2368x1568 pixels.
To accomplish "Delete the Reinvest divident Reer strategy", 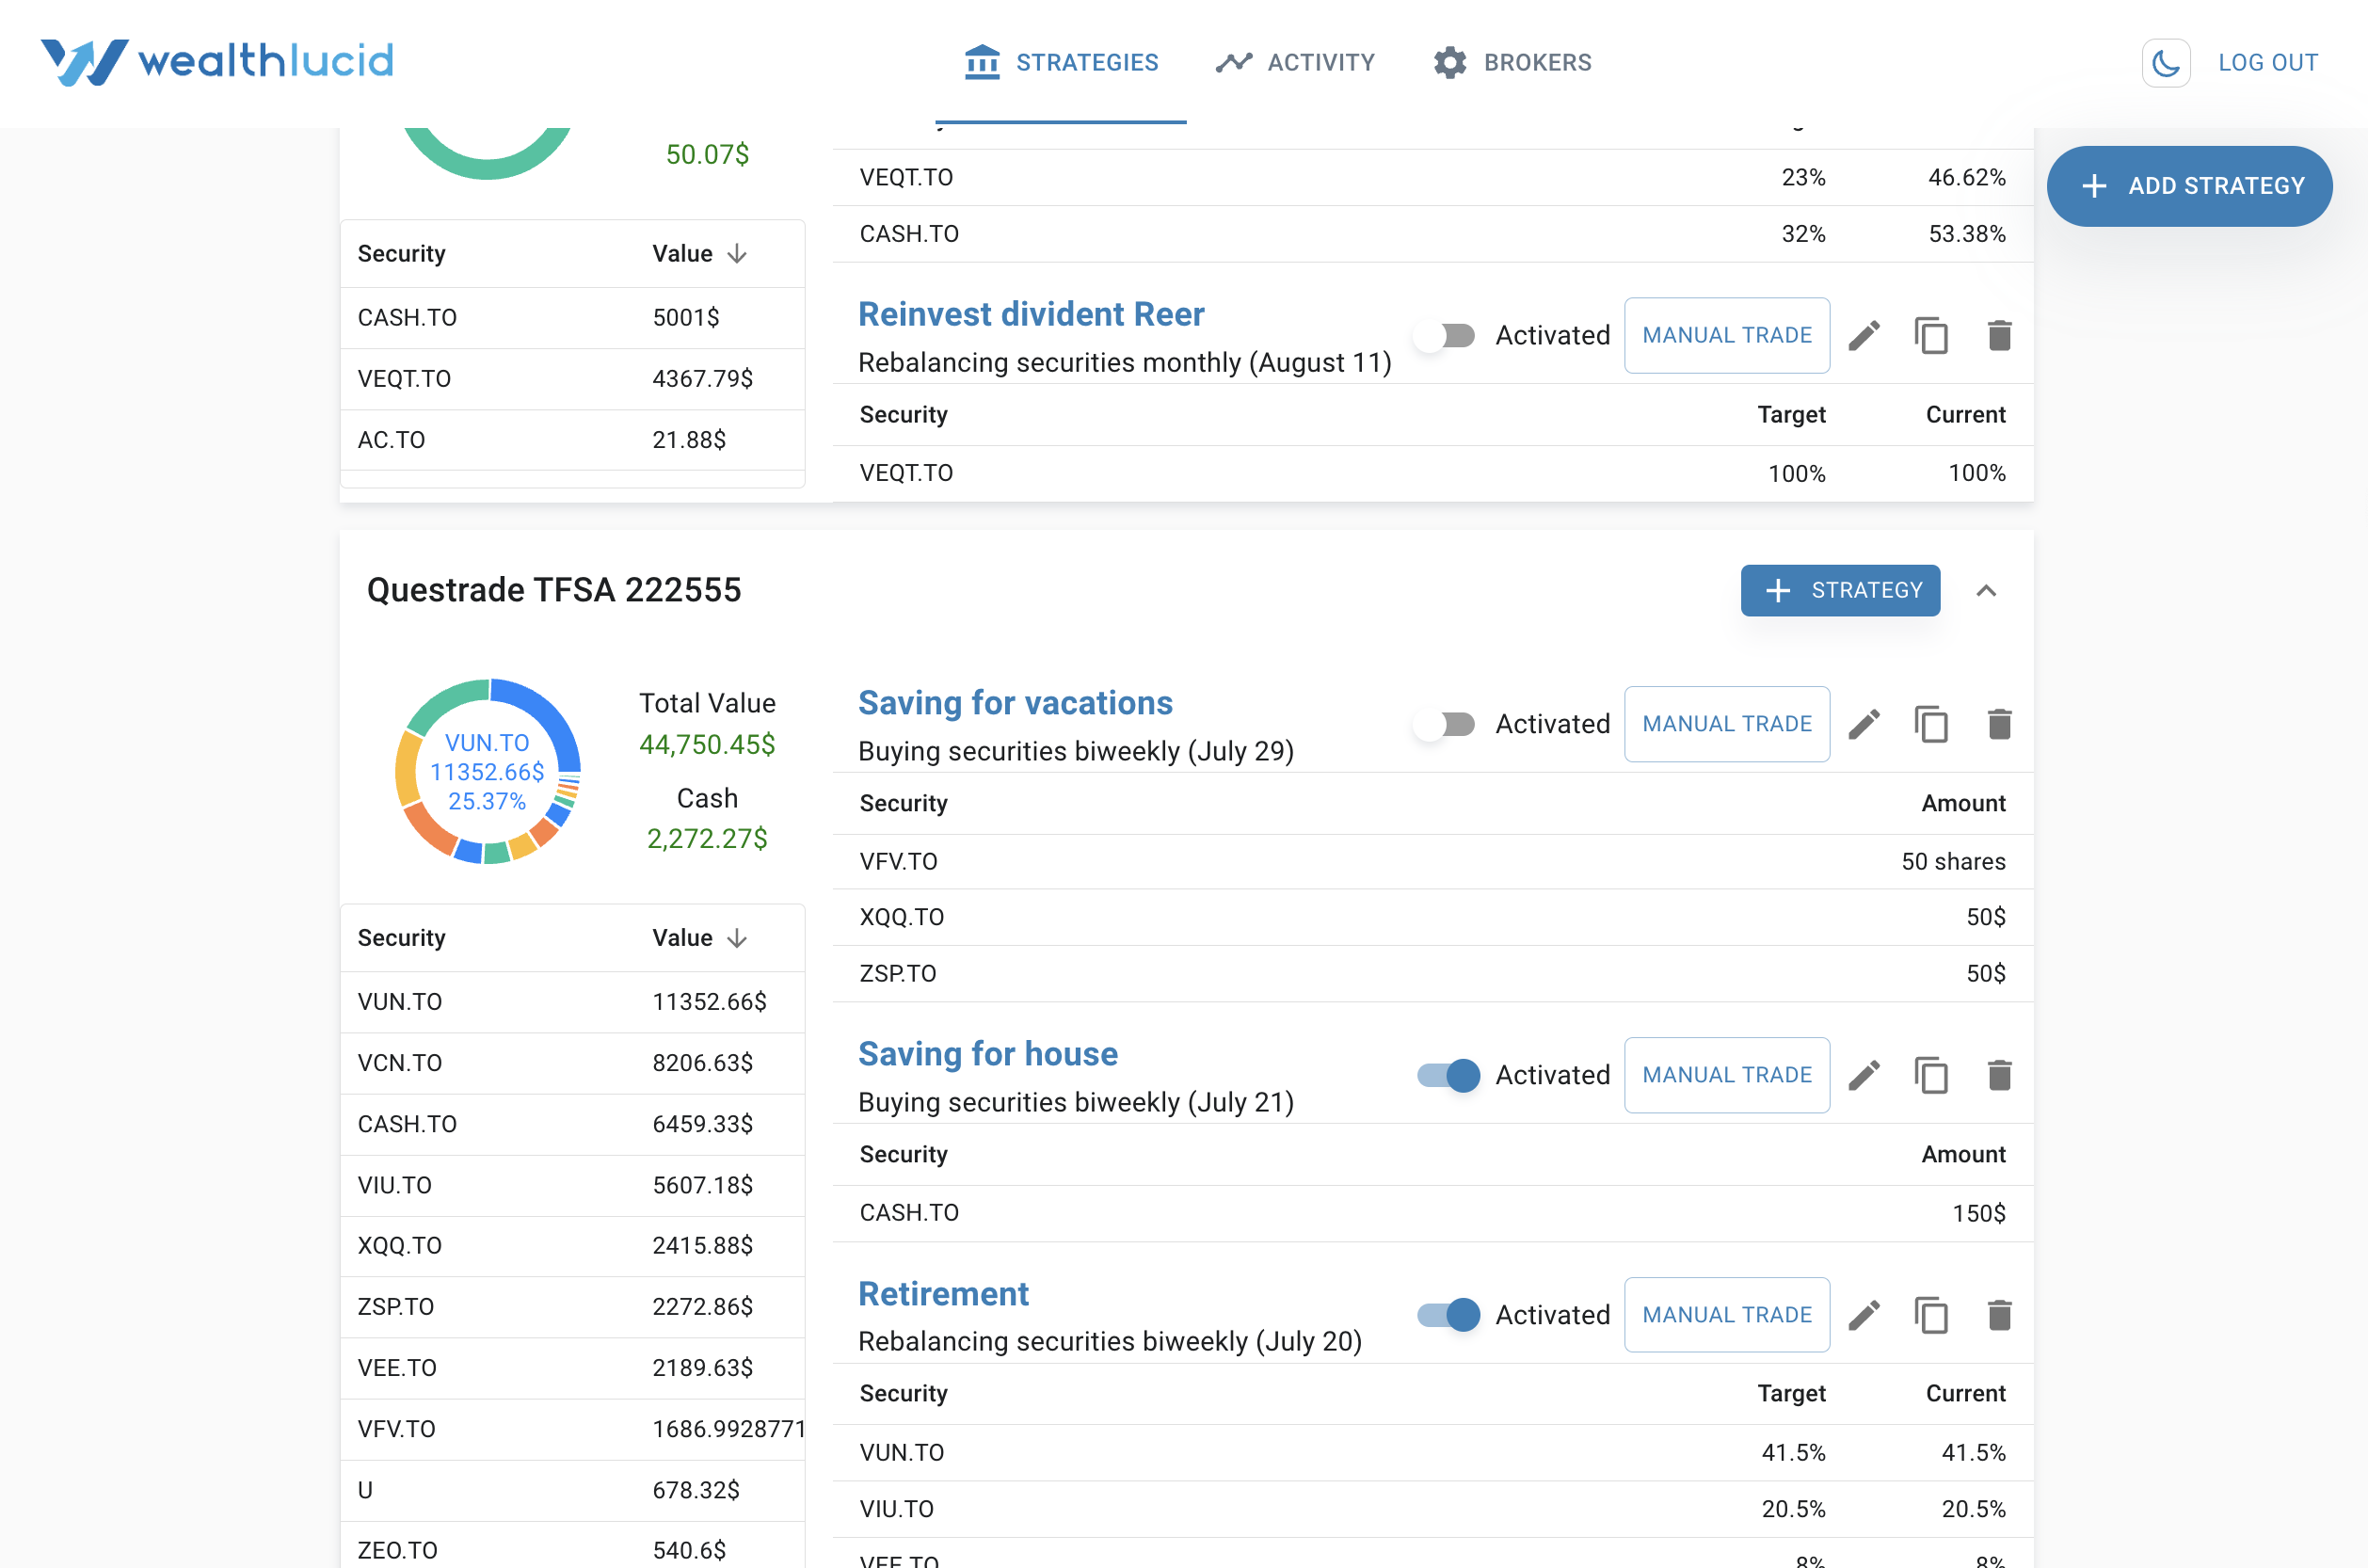I will click(x=1999, y=335).
